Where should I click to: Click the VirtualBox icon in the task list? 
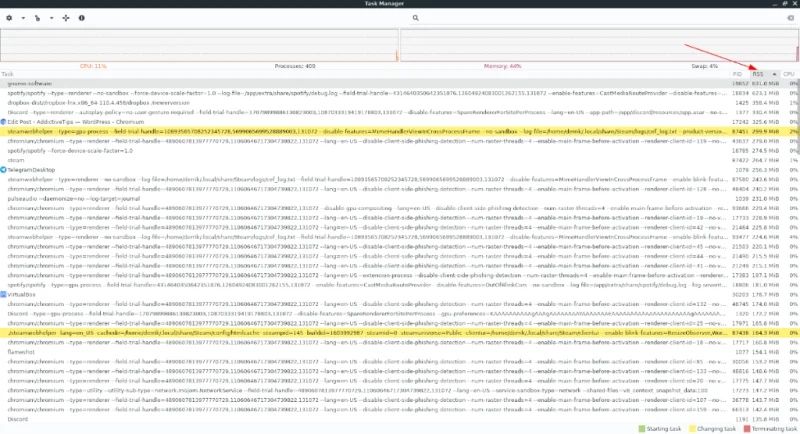[x=3, y=294]
